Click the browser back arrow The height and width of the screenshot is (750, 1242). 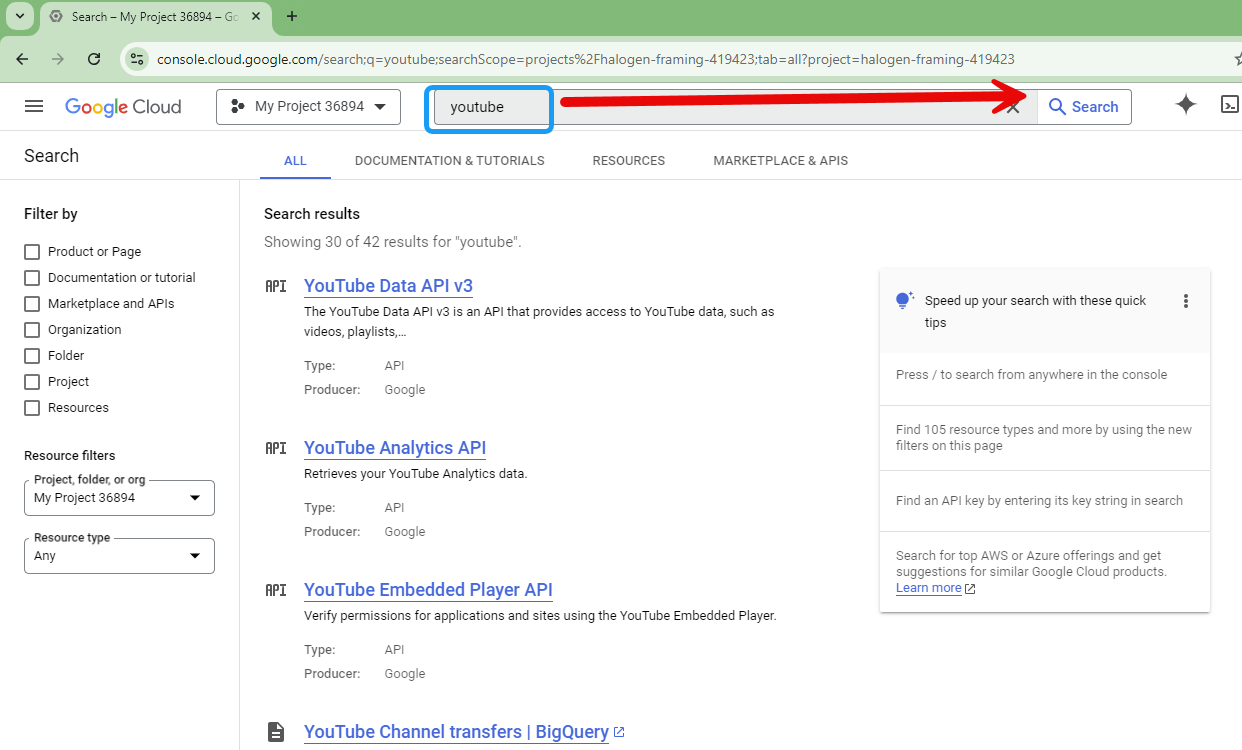point(22,59)
